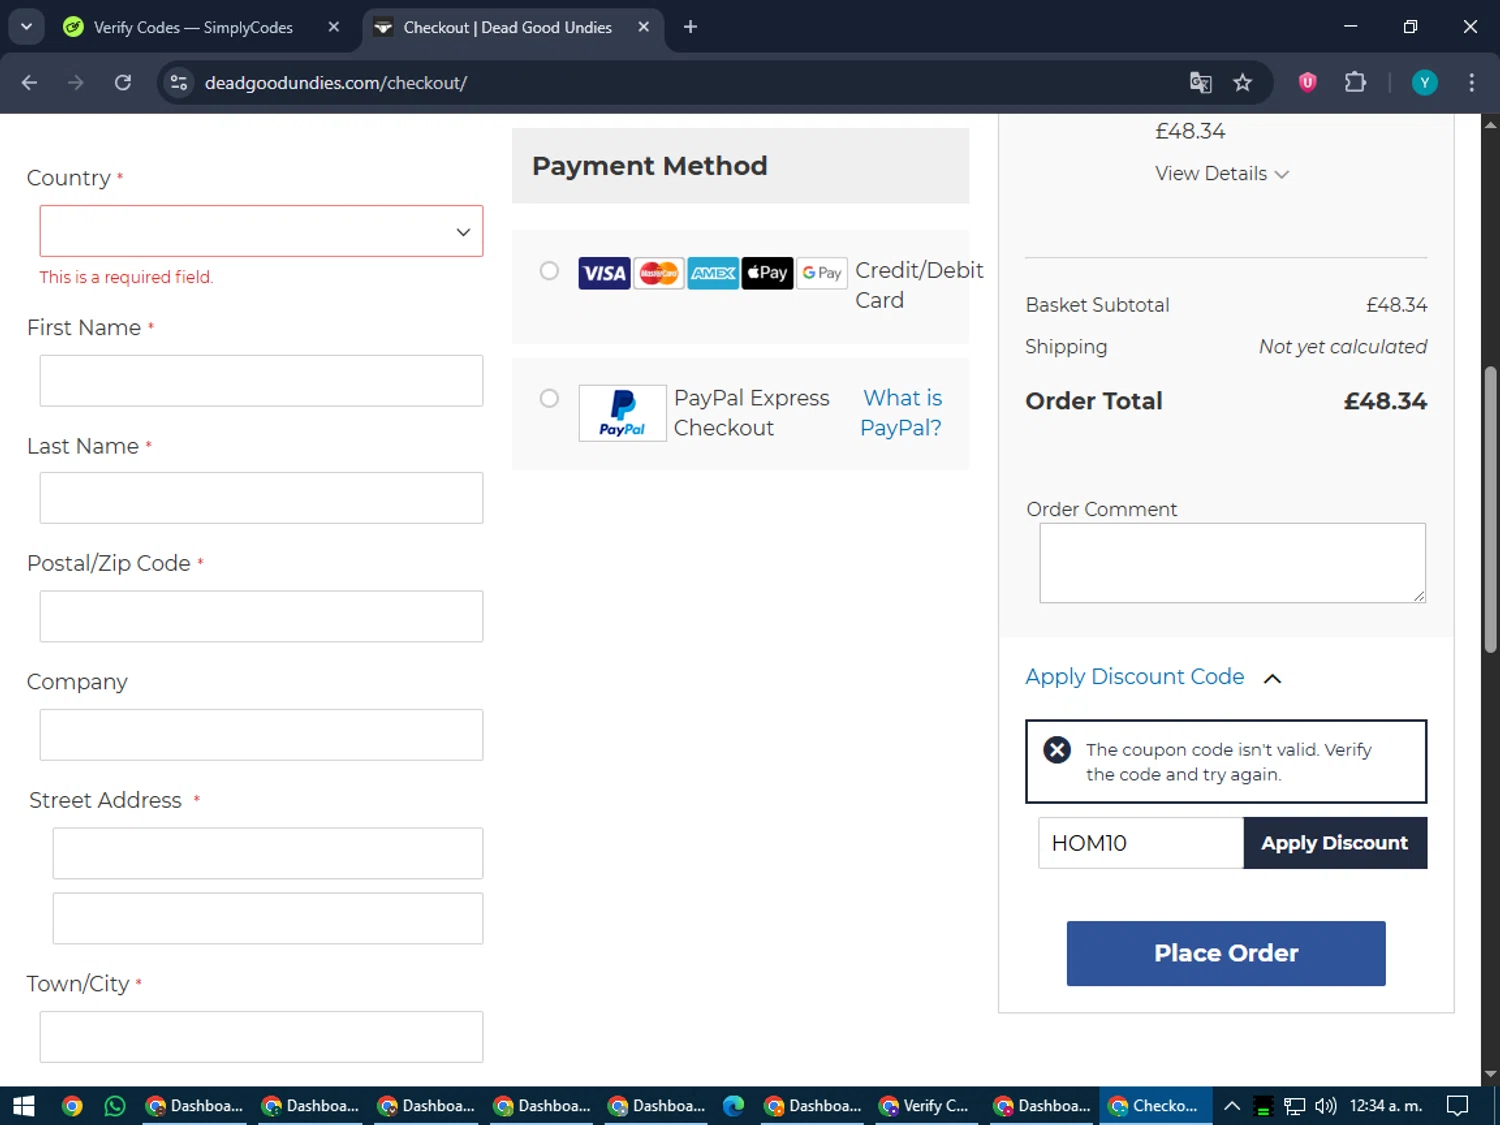Open the Extensions puzzle menu
This screenshot has width=1500, height=1125.
(1355, 83)
